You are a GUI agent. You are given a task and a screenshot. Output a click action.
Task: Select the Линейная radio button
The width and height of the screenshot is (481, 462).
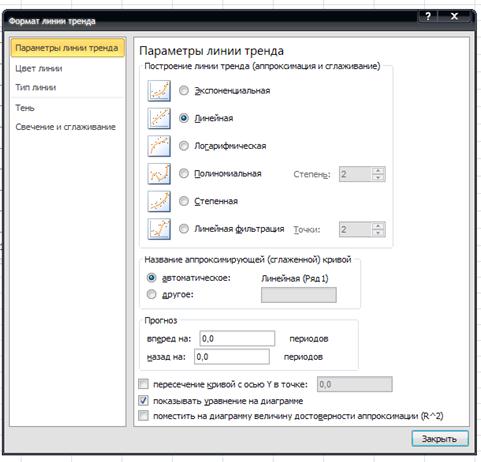coord(184,118)
